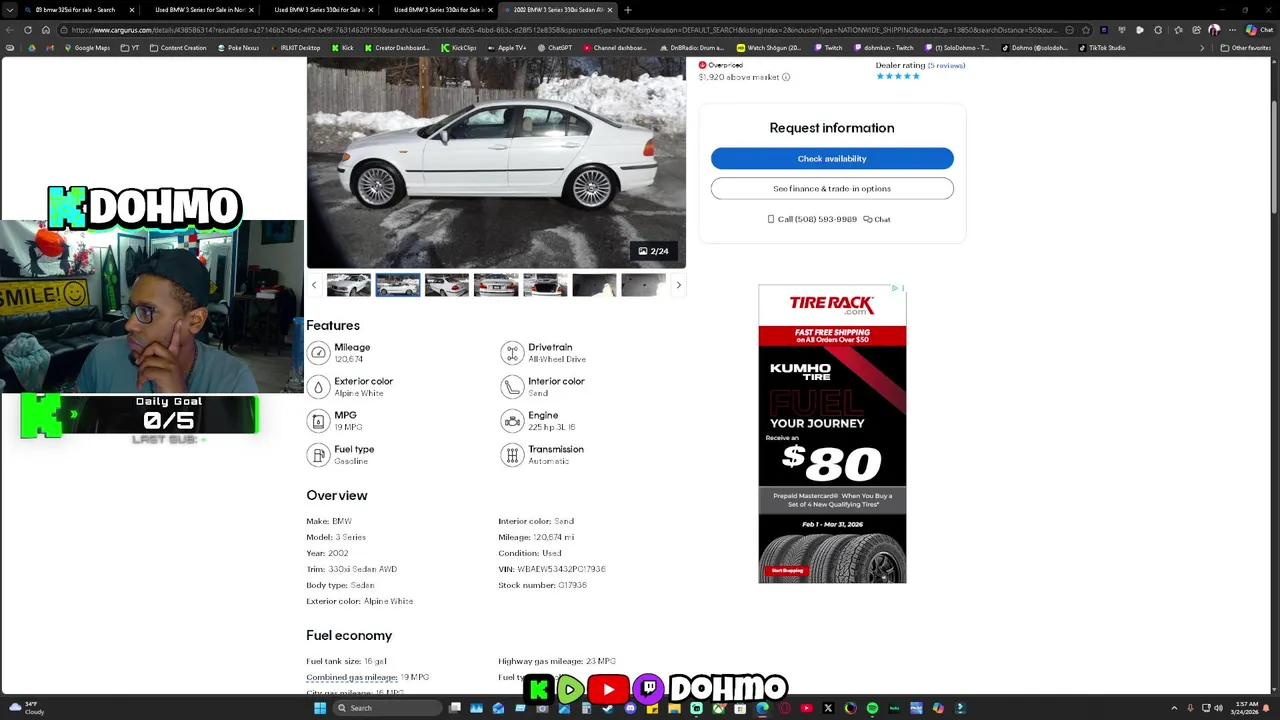Click See finance & trade-in options
Image resolution: width=1280 pixels, height=720 pixels.
[832, 188]
